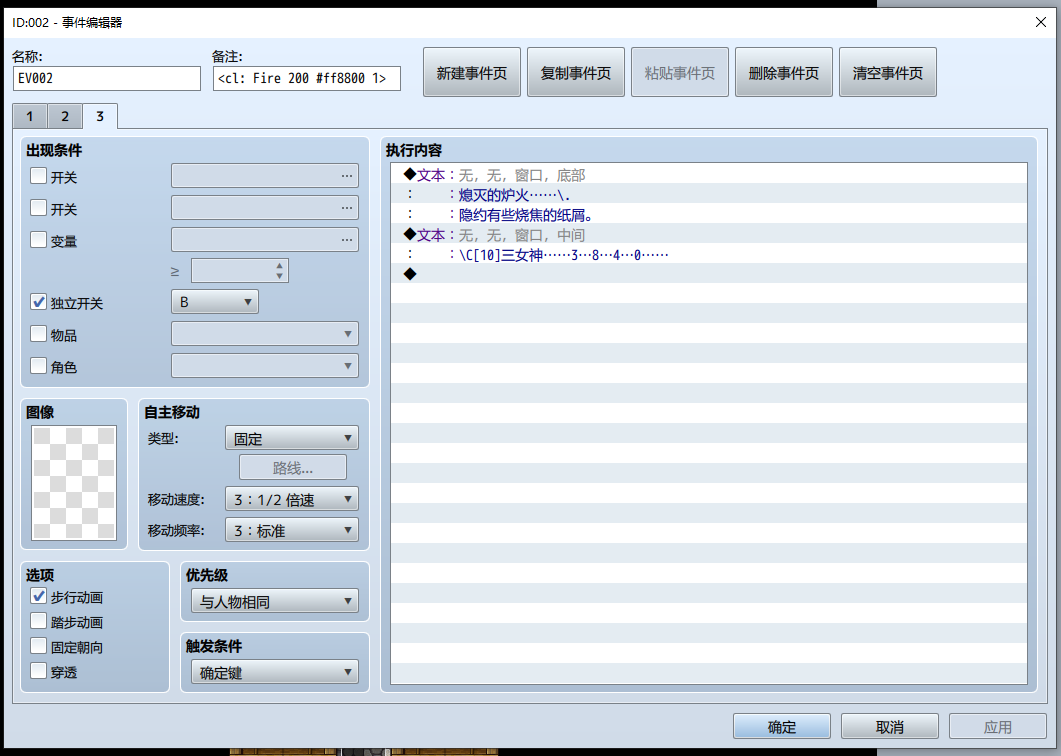Viewport: 1061px width, 756px height.
Task: Click the 名称 field containing EV002
Action: 107,78
